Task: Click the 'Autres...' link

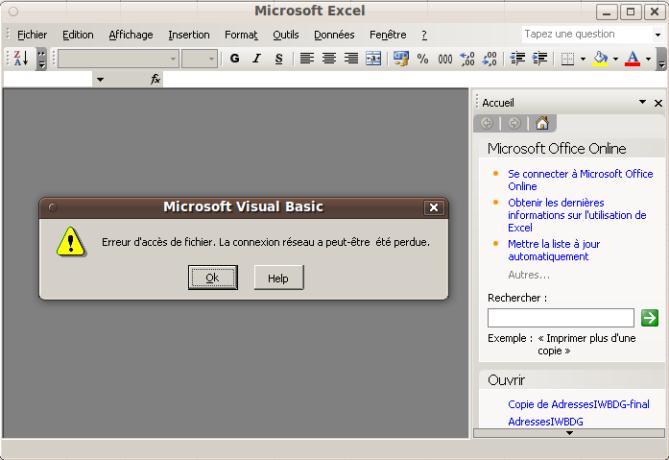Action: pyautogui.click(x=529, y=275)
